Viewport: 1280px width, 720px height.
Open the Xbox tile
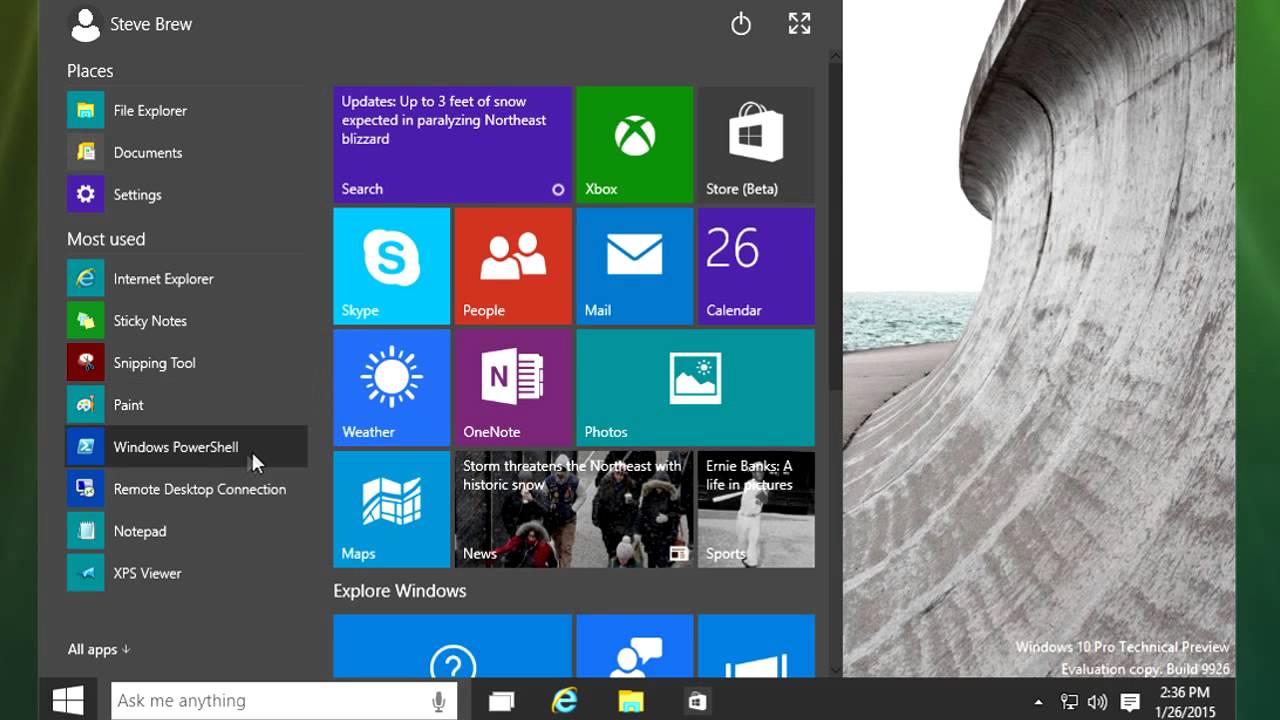634,145
